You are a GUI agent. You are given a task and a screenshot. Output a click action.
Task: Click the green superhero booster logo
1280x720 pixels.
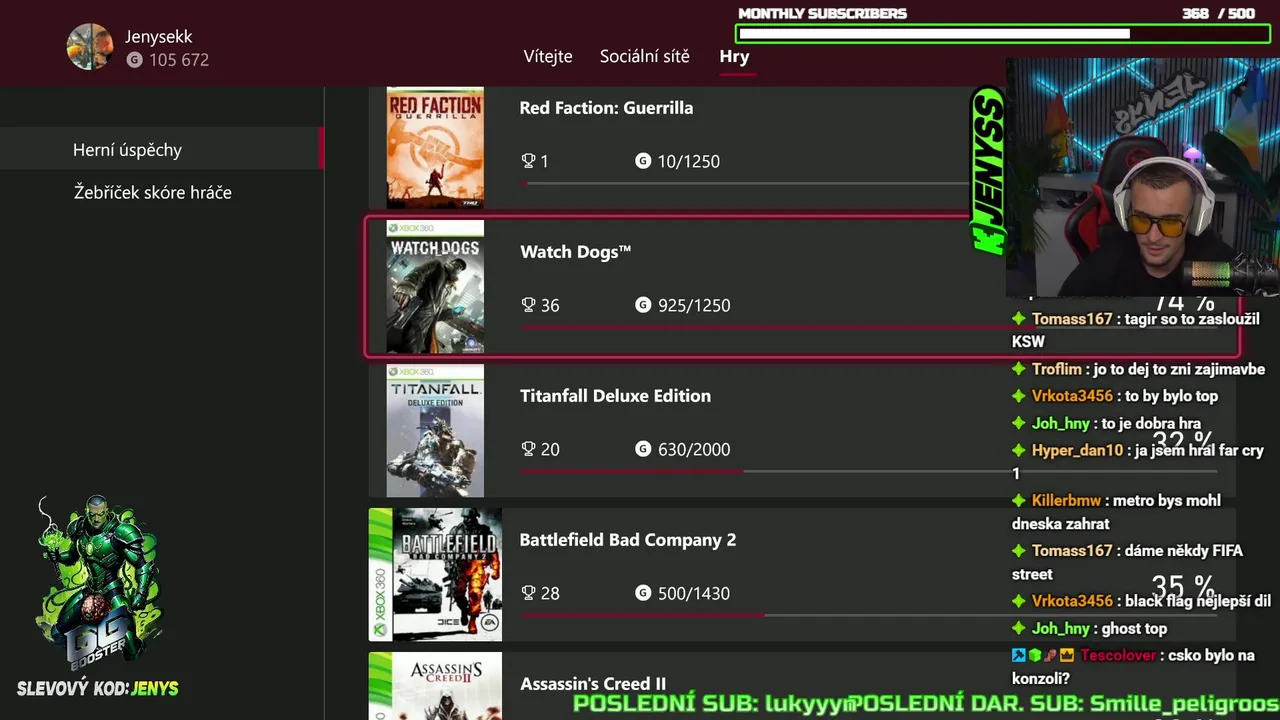(x=97, y=582)
